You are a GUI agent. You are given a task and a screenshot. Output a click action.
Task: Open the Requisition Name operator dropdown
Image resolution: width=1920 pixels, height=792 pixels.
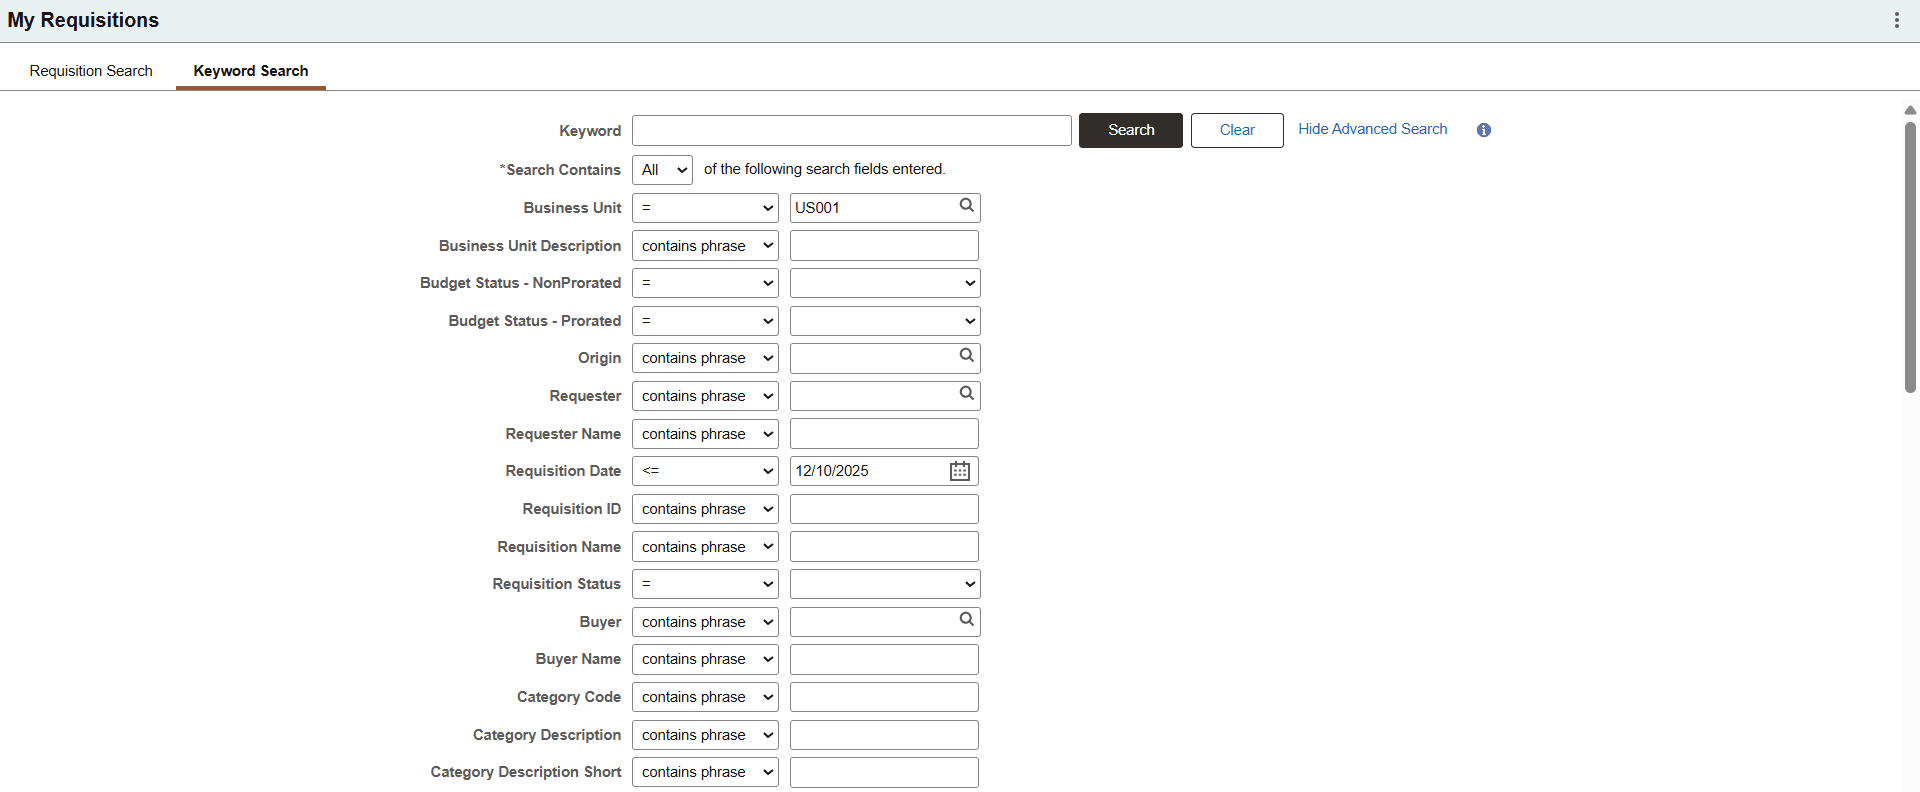705,547
